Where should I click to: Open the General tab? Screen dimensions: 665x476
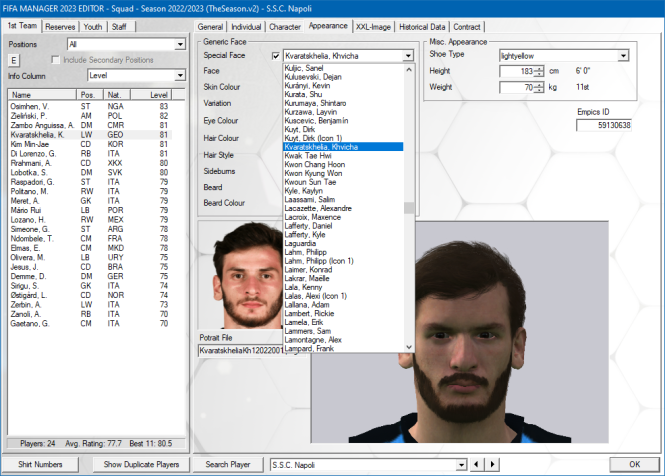[x=210, y=27]
